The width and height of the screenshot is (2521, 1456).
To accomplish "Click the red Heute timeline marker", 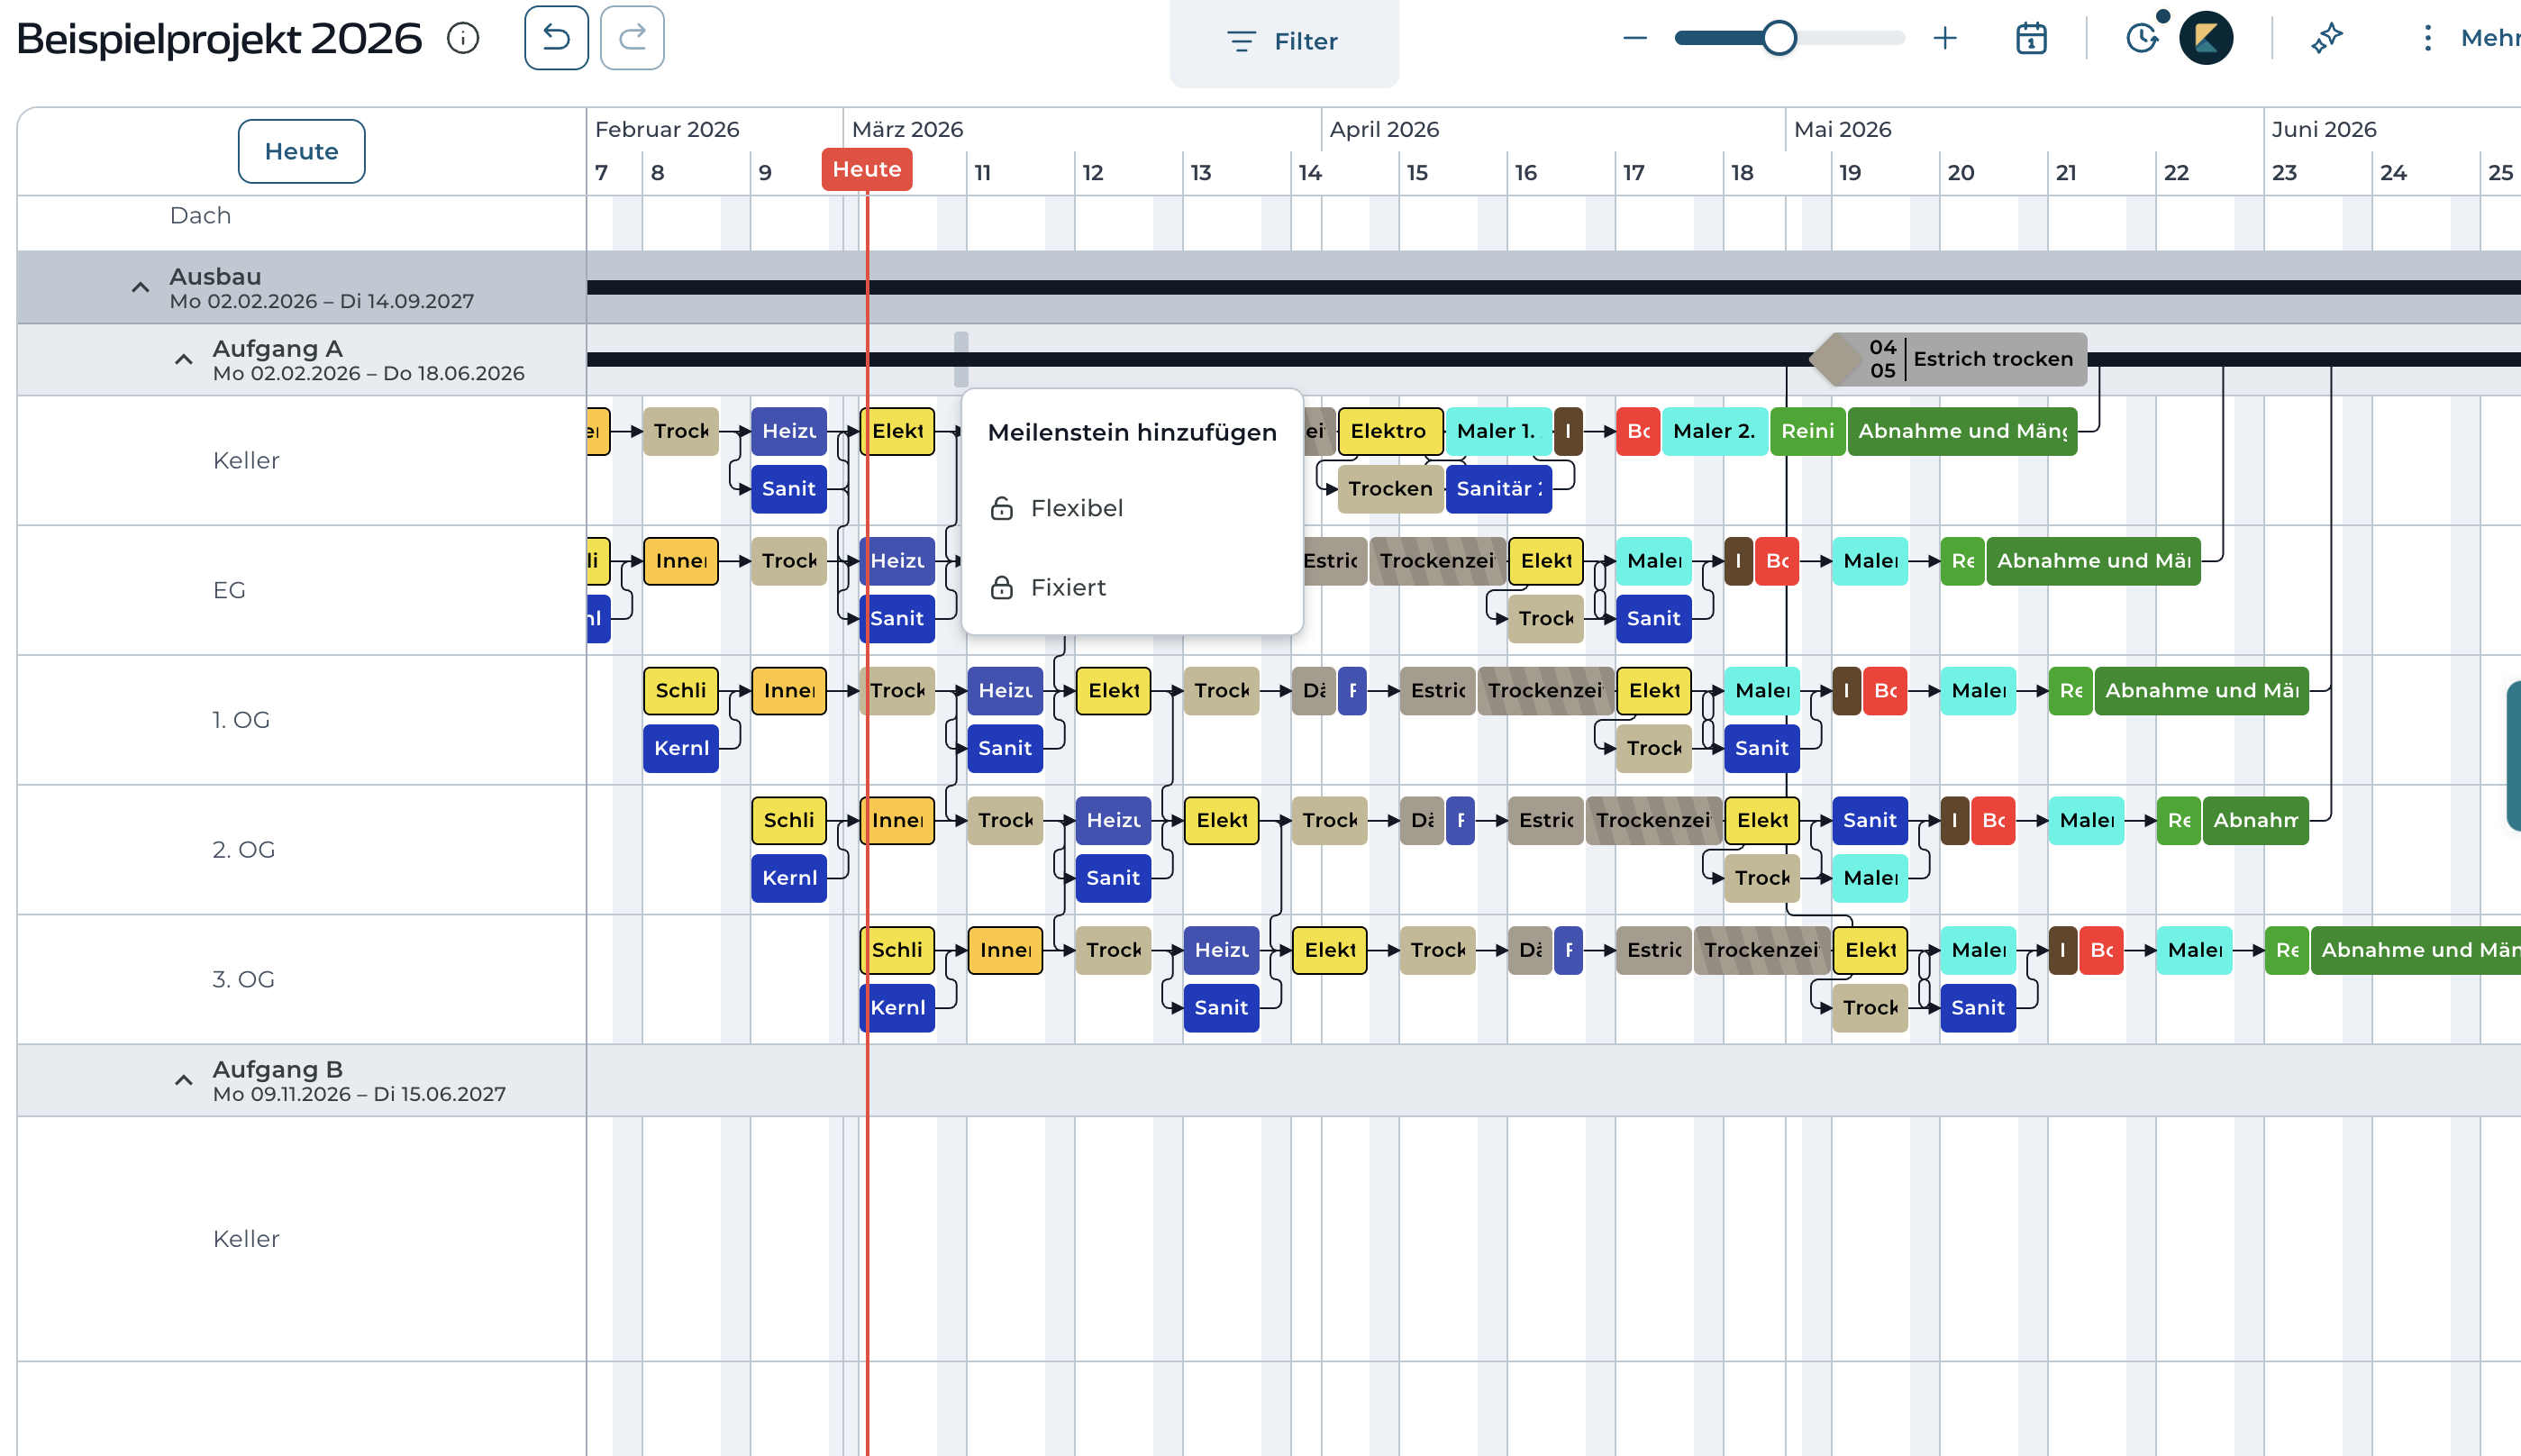I will (867, 169).
